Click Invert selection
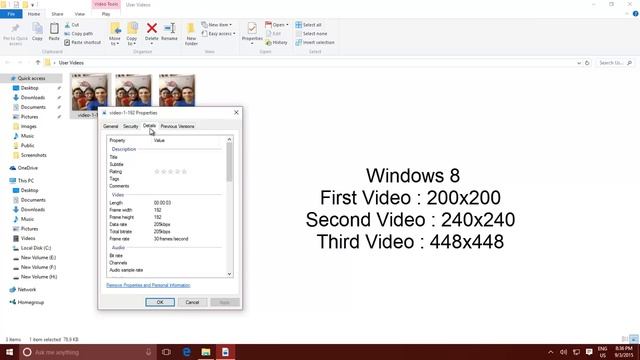 [315, 42]
